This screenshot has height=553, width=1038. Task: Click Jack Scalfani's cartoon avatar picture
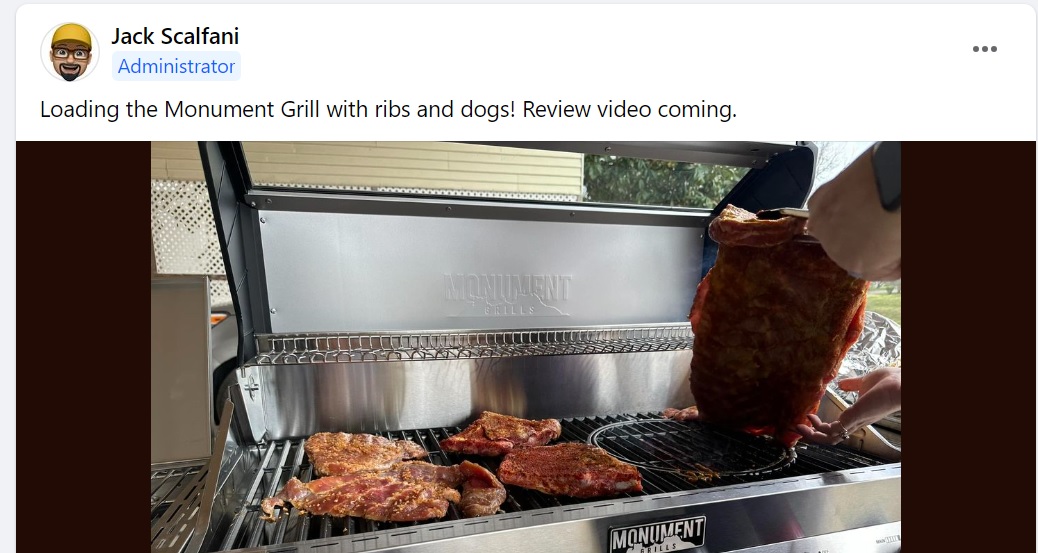70,52
